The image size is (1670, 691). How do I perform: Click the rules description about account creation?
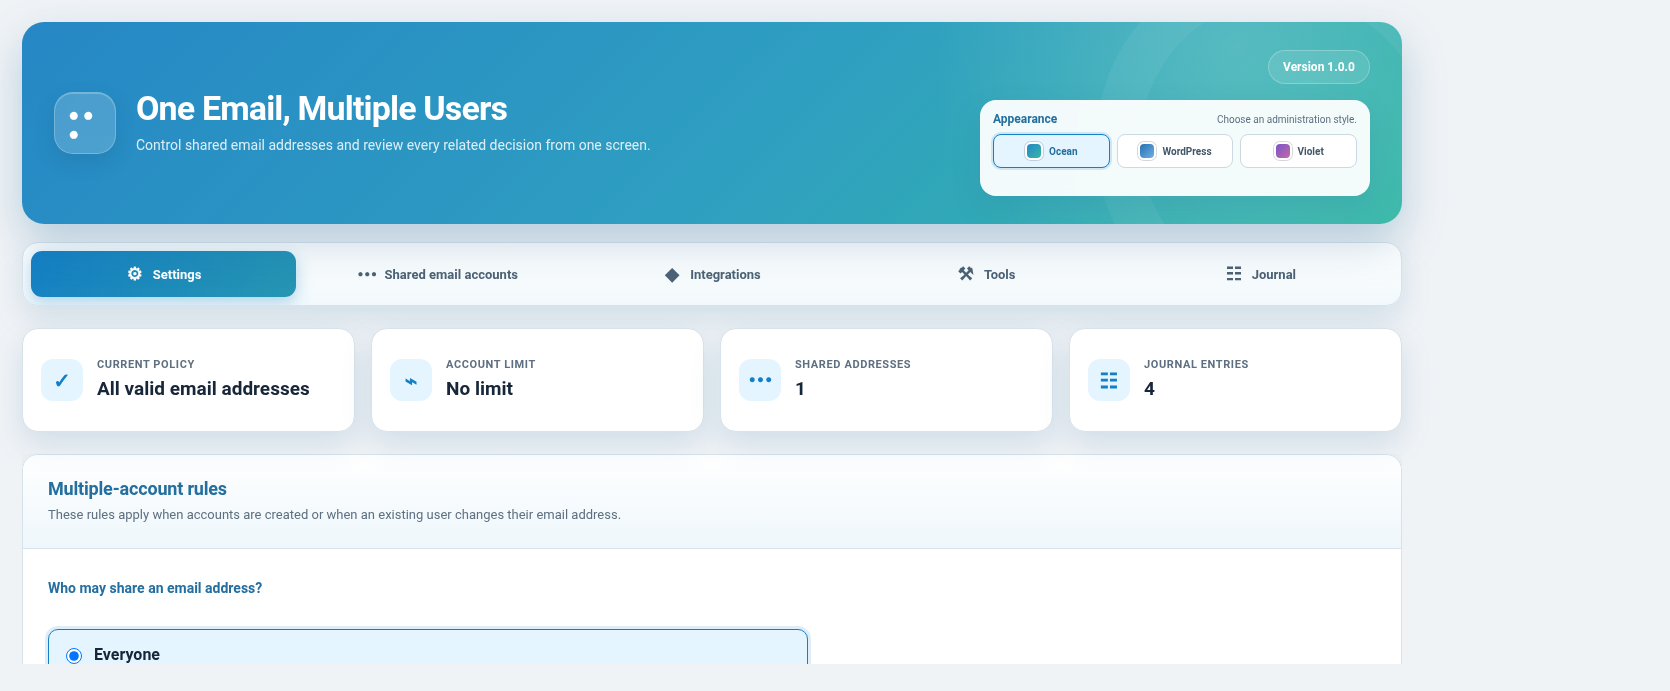[x=334, y=515]
